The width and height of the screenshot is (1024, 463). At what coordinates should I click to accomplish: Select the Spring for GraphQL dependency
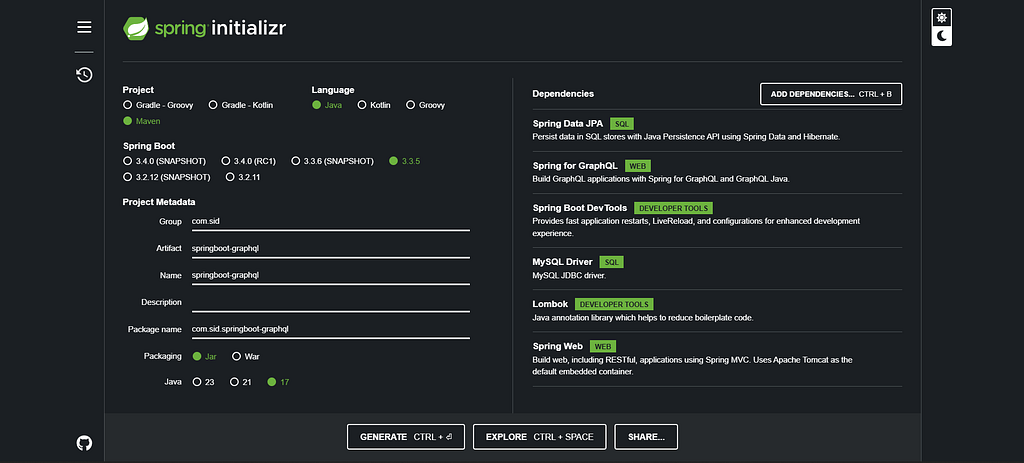point(717,172)
